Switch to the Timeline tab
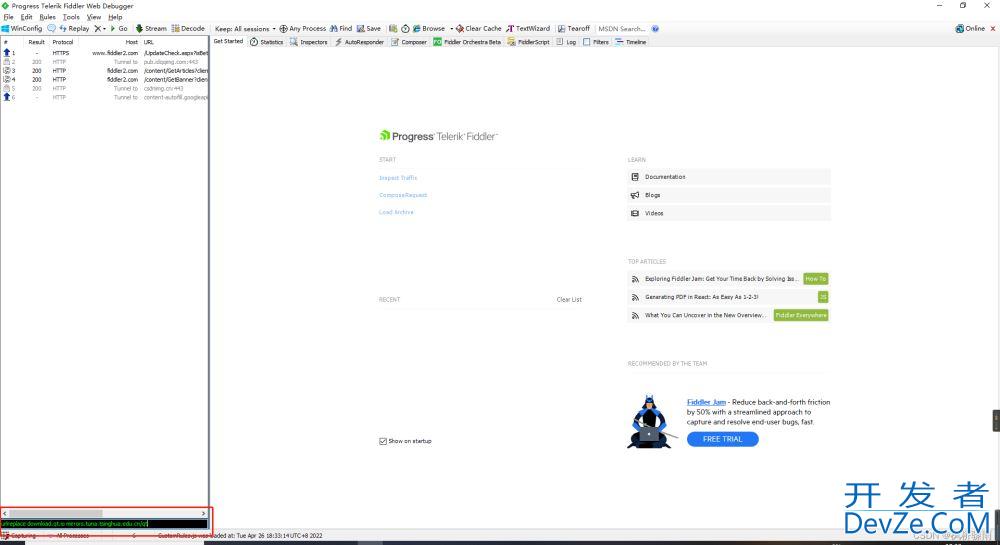 coord(631,42)
